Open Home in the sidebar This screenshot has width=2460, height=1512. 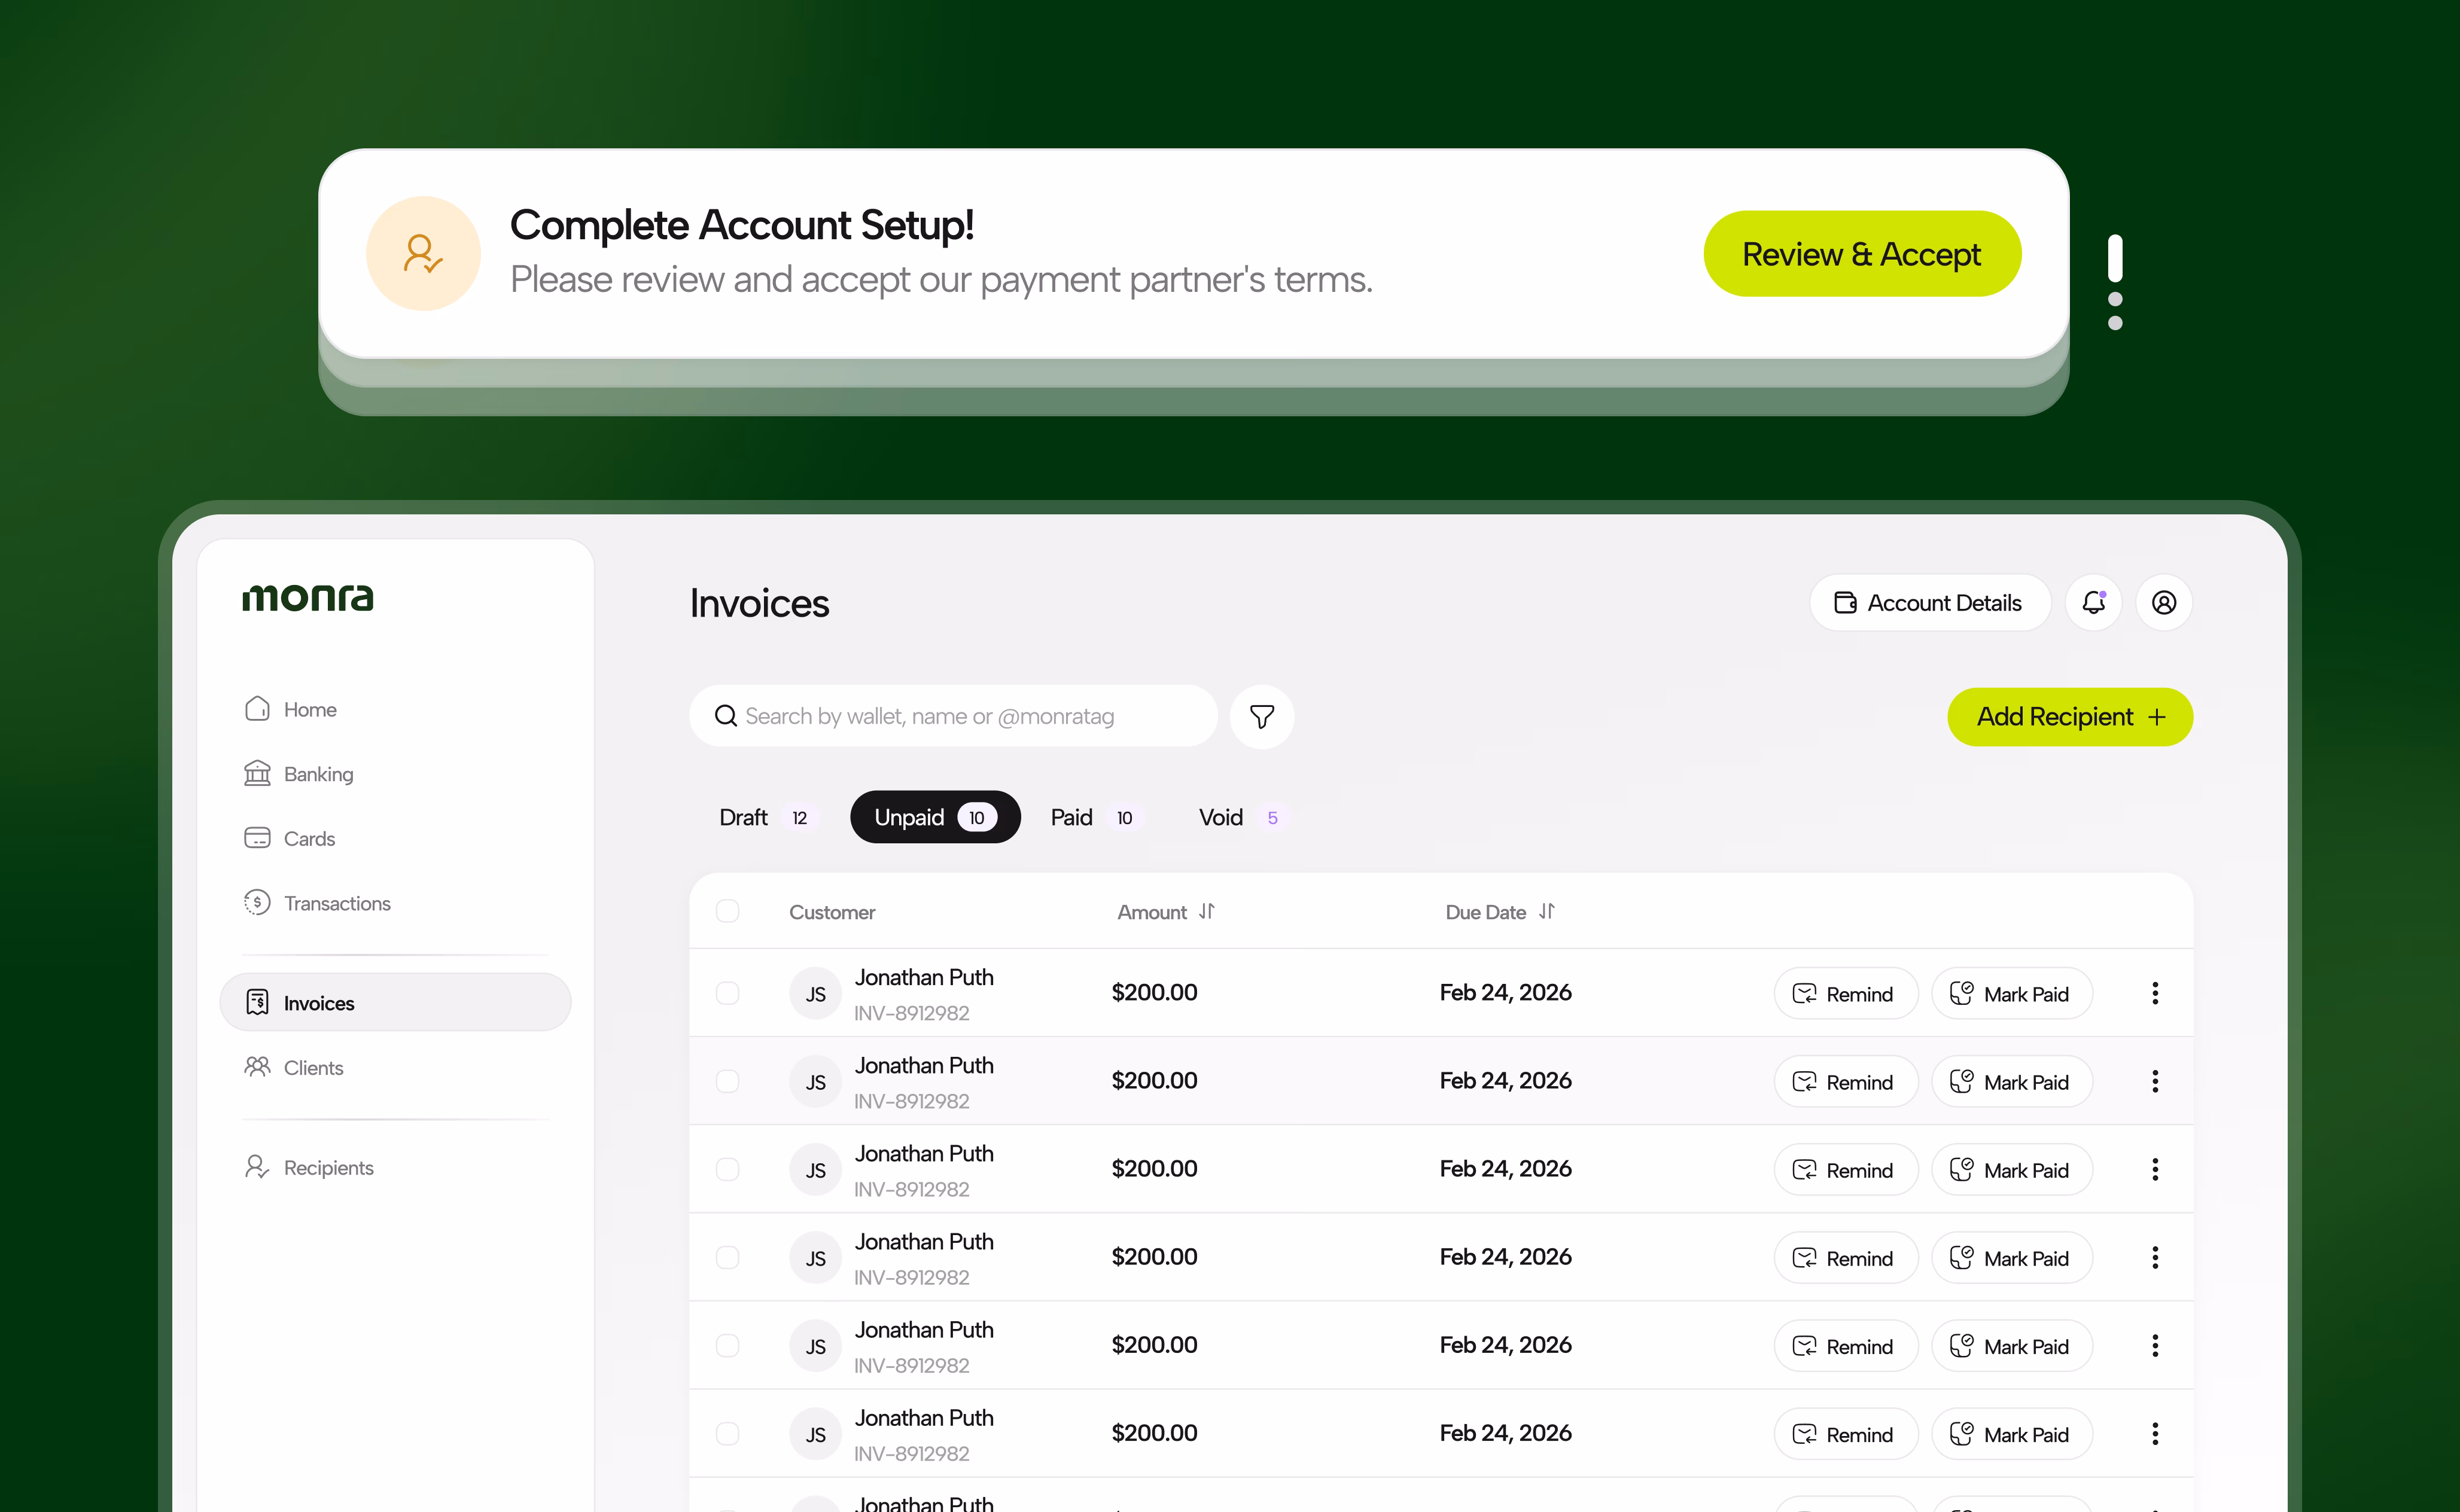[290, 709]
